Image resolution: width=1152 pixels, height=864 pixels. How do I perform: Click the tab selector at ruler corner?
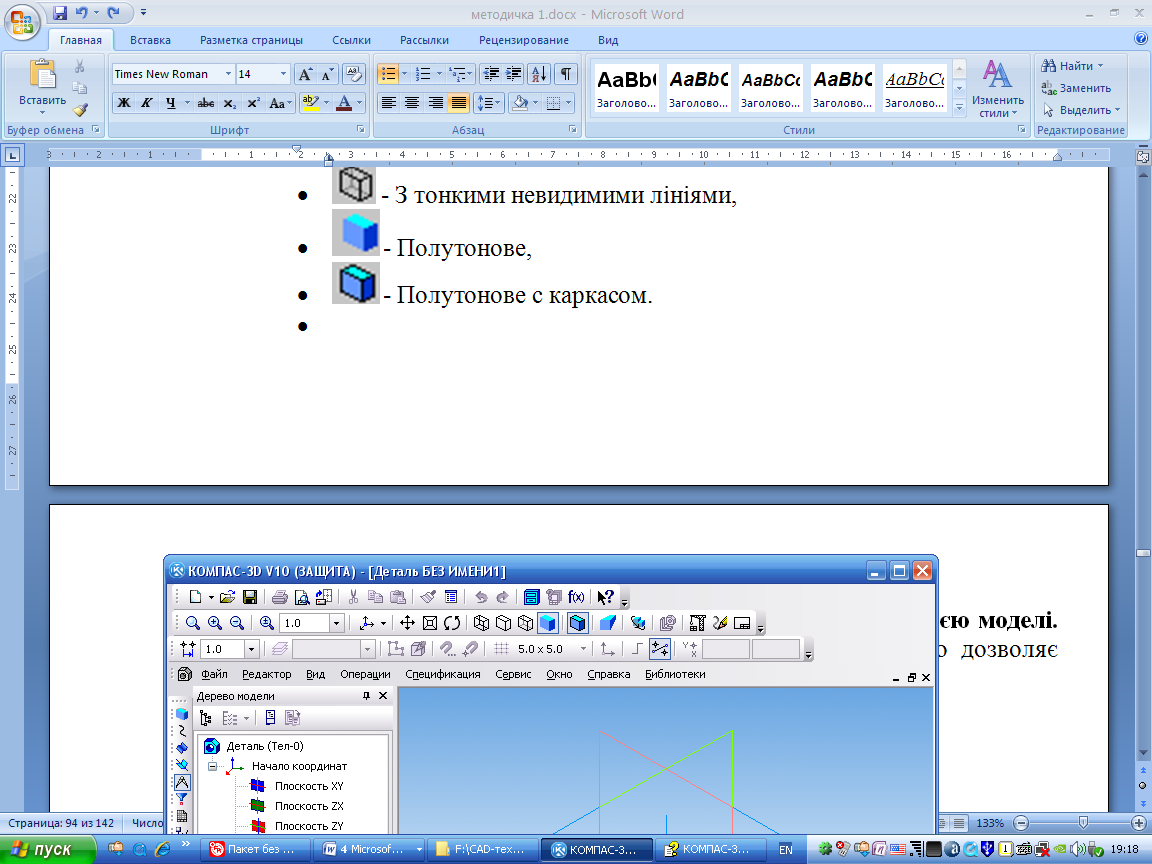13,155
